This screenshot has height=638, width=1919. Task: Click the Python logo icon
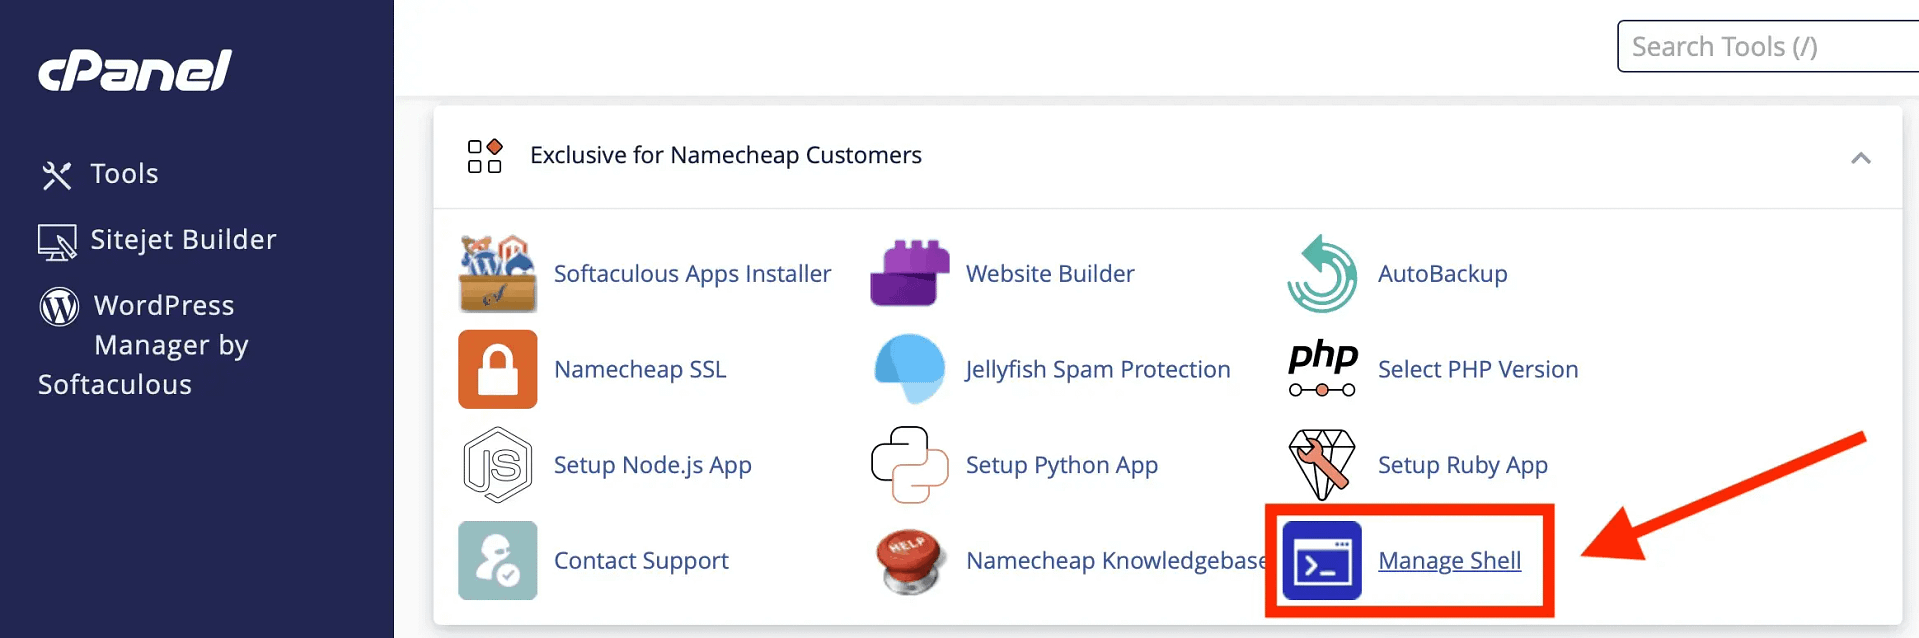tap(909, 465)
